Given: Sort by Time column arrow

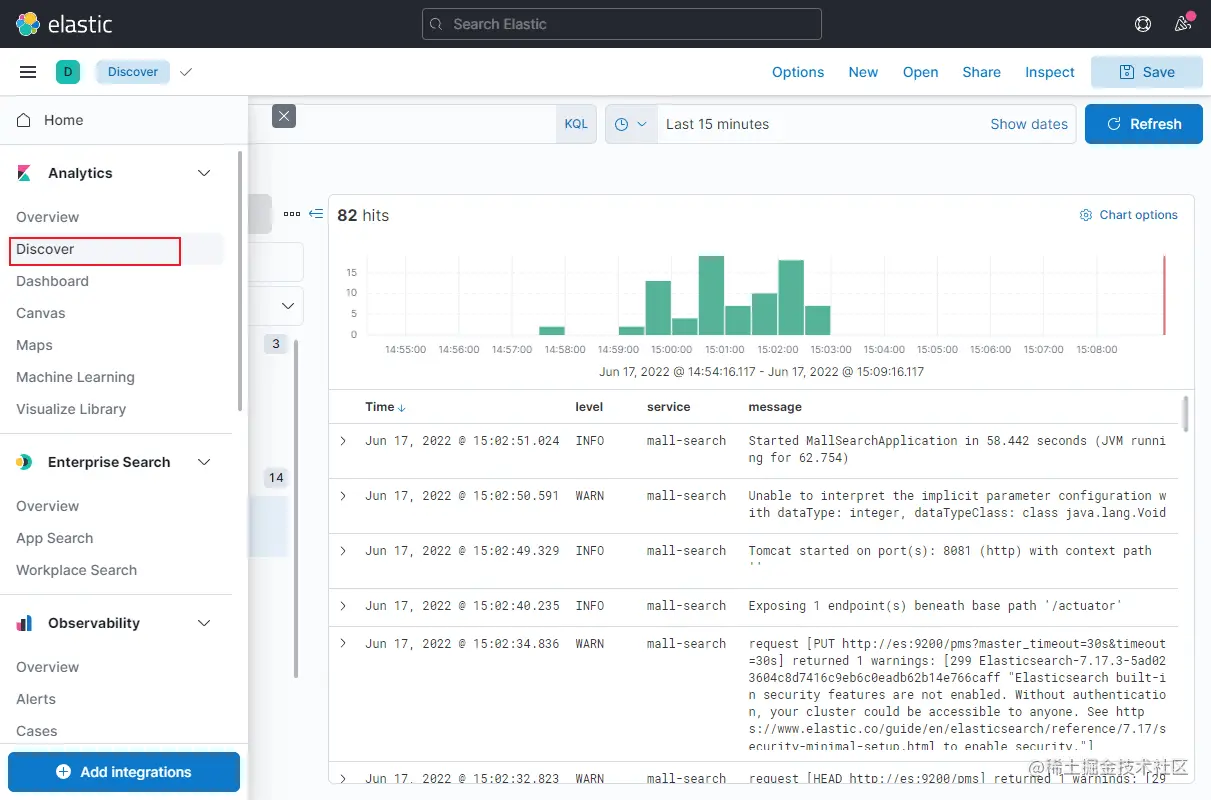Looking at the screenshot, I should (x=402, y=408).
